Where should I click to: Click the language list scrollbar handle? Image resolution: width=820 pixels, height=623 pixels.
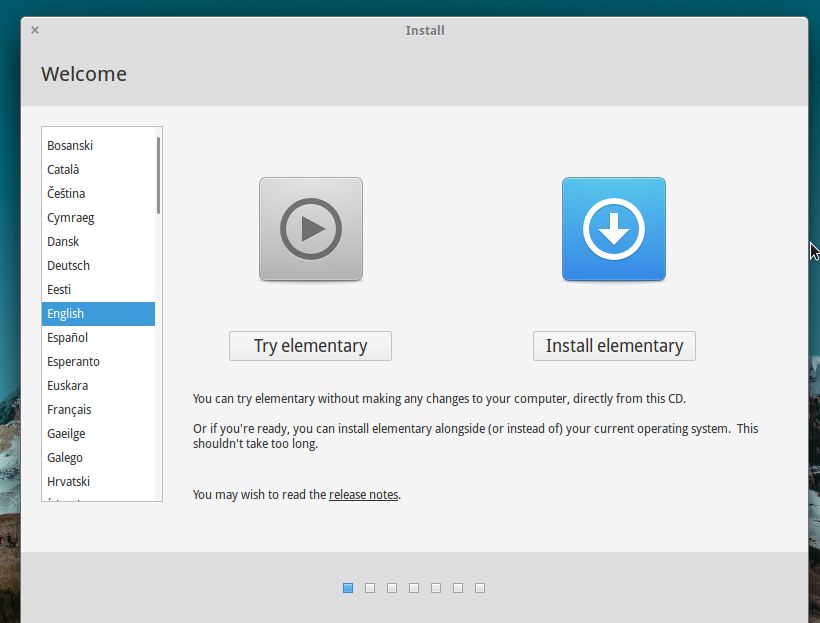point(158,175)
